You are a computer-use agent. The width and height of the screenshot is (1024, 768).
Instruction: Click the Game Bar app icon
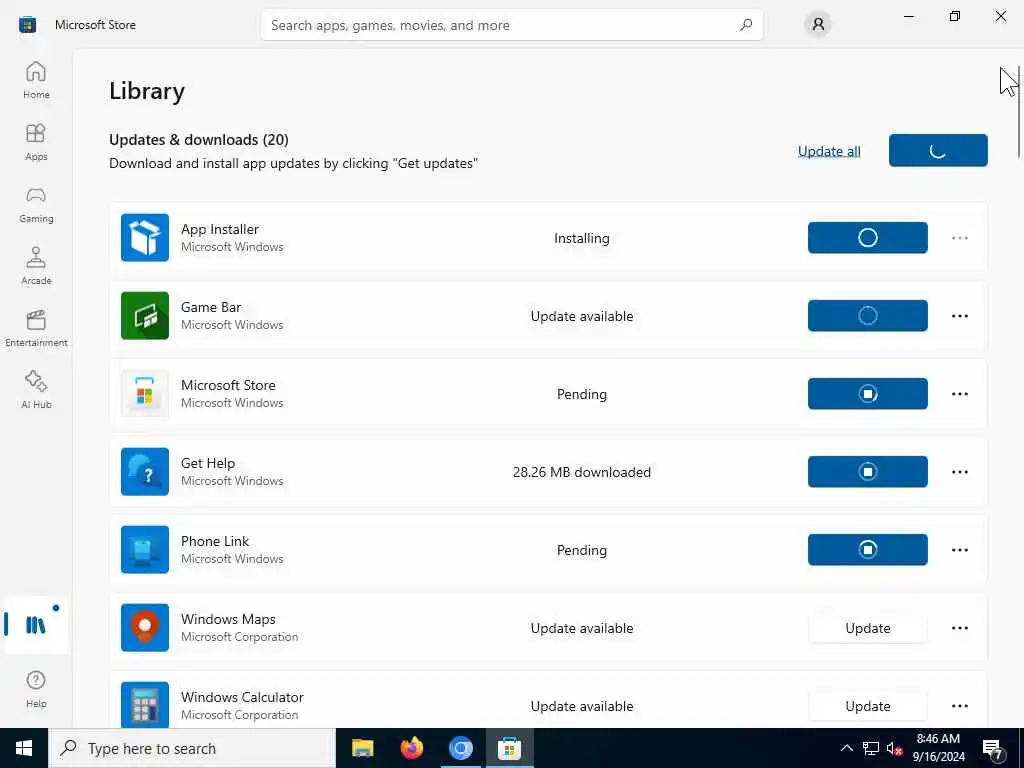click(x=145, y=315)
